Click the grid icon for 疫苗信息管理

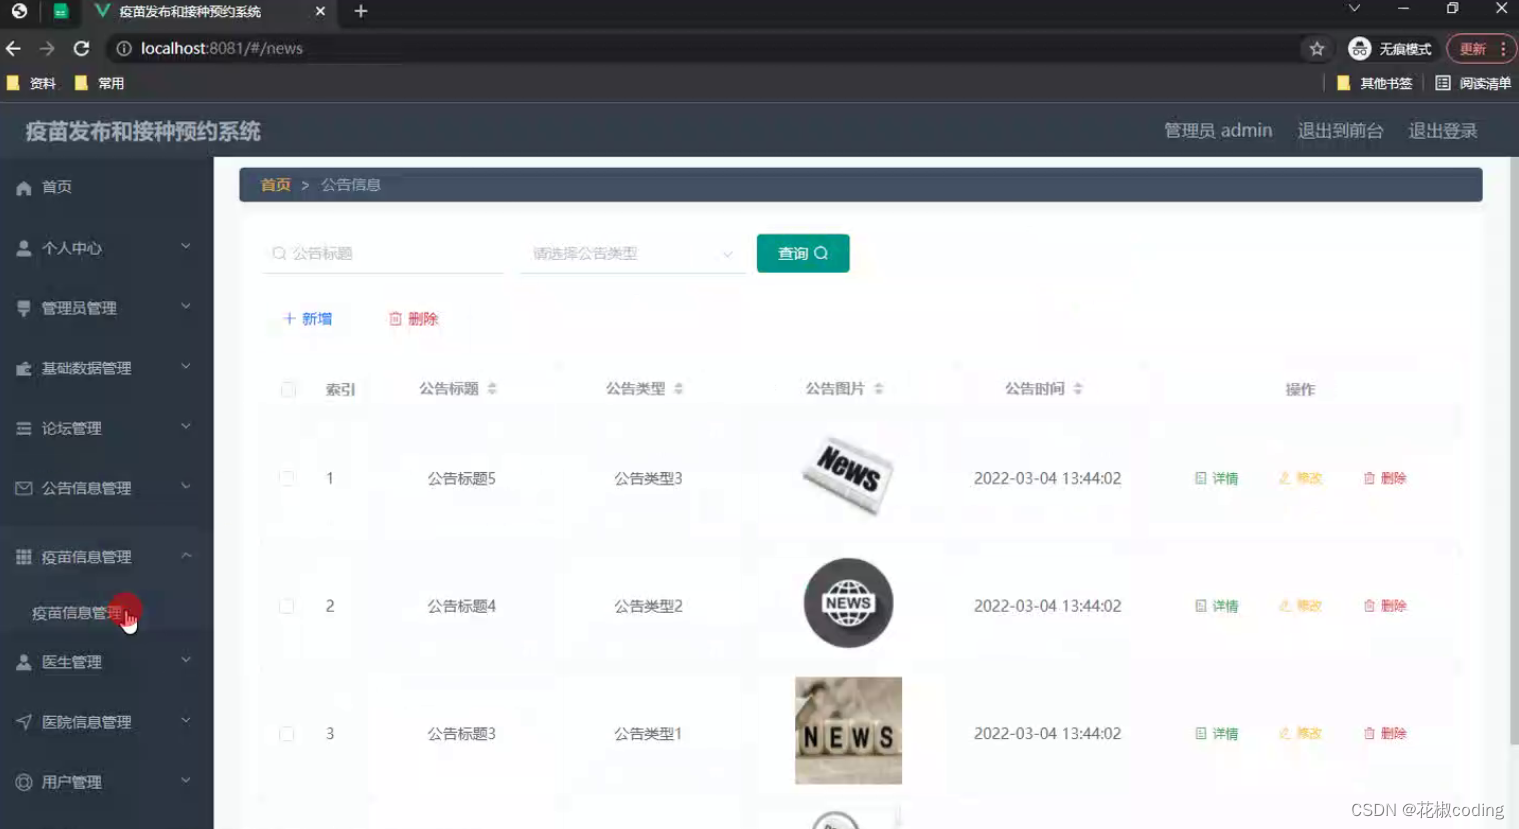pos(23,556)
